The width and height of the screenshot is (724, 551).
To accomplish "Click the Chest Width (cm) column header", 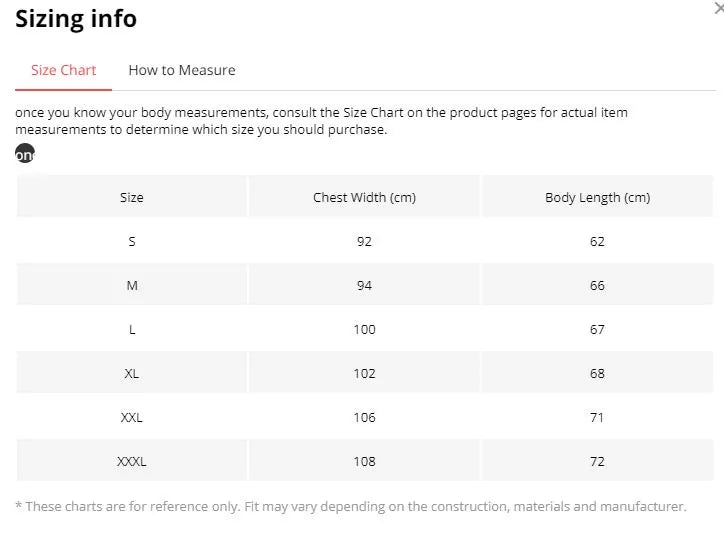I will 364,197.
